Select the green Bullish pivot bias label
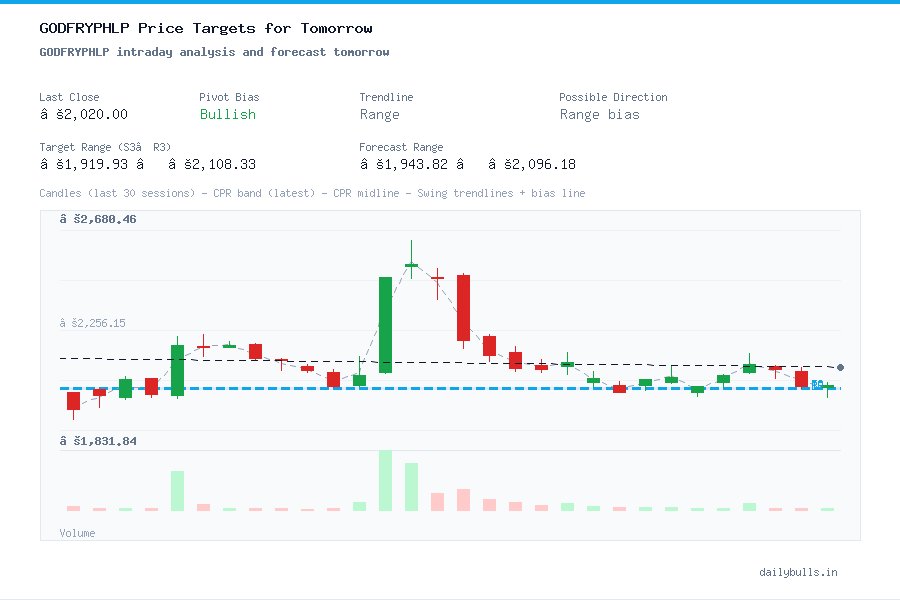The image size is (900, 600). pyautogui.click(x=227, y=115)
